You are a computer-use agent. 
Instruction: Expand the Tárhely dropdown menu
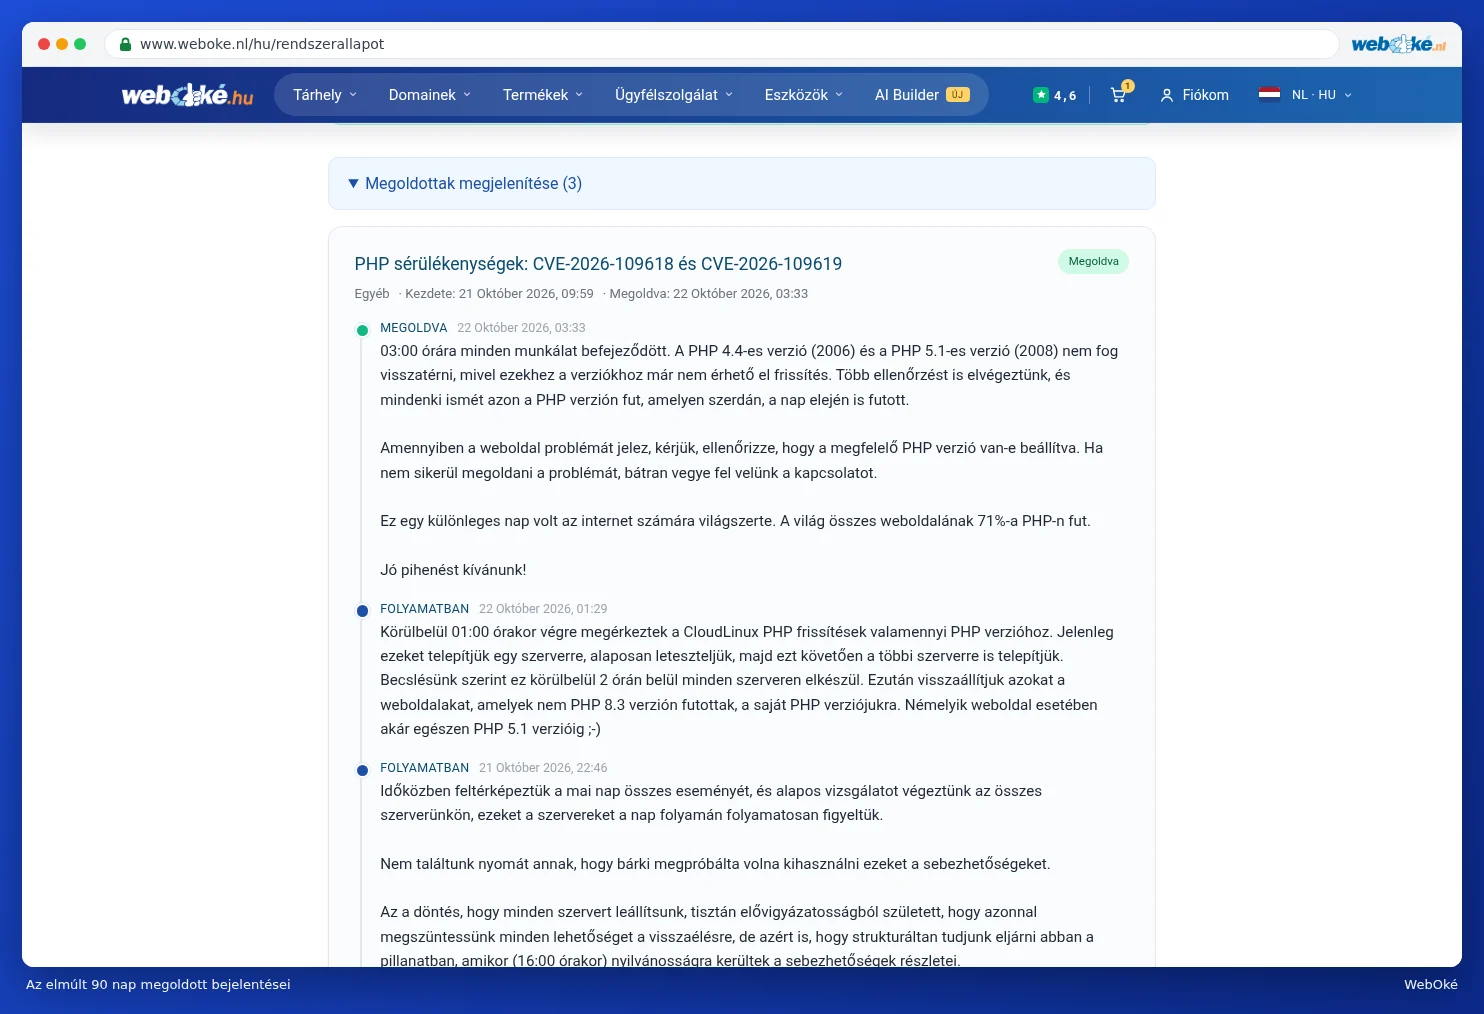(325, 95)
